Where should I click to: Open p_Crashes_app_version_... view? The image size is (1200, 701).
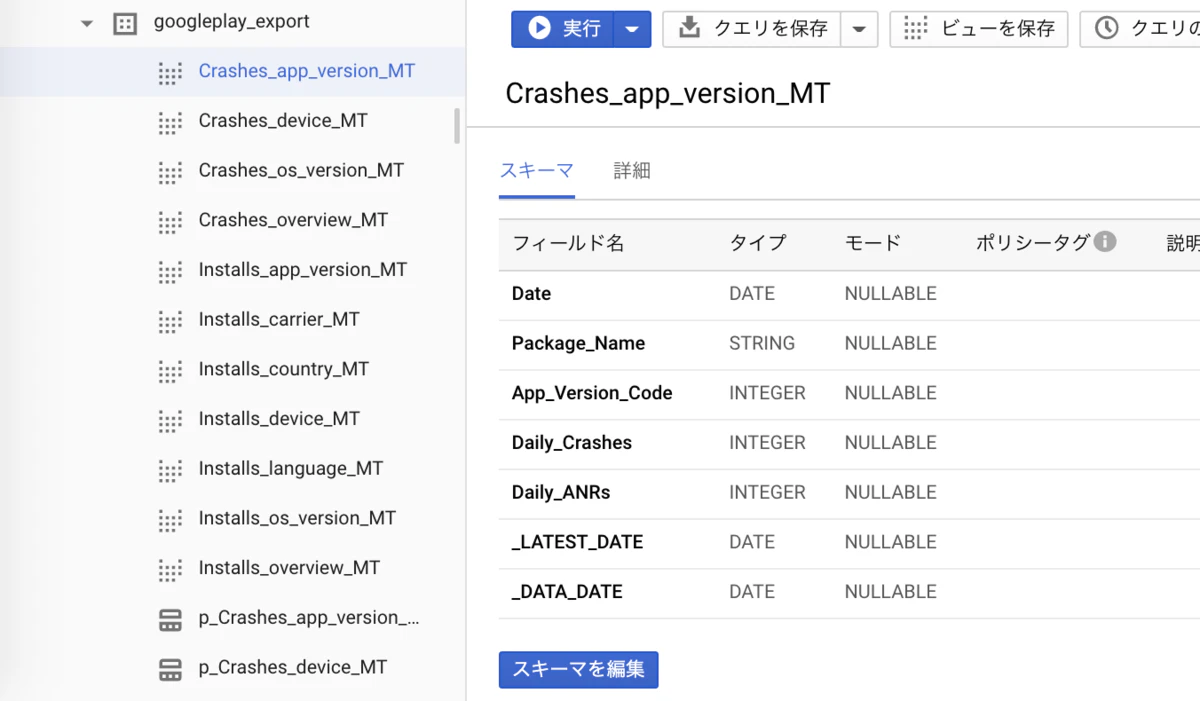[309, 617]
